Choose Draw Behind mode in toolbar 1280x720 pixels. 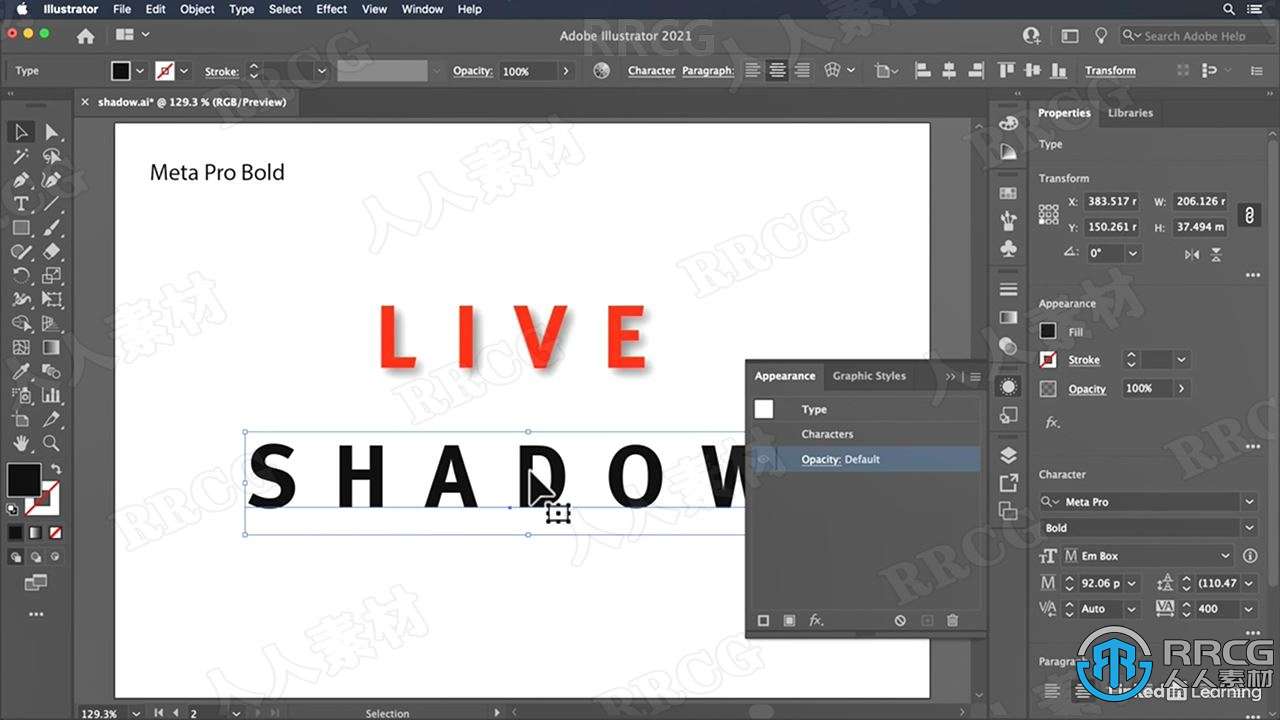(36, 557)
